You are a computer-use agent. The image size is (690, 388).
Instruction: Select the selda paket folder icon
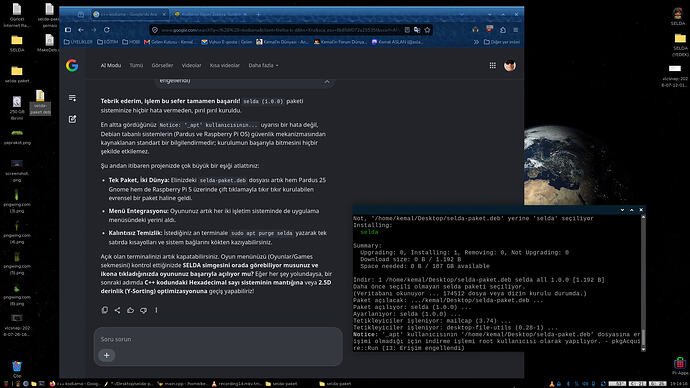17,74
